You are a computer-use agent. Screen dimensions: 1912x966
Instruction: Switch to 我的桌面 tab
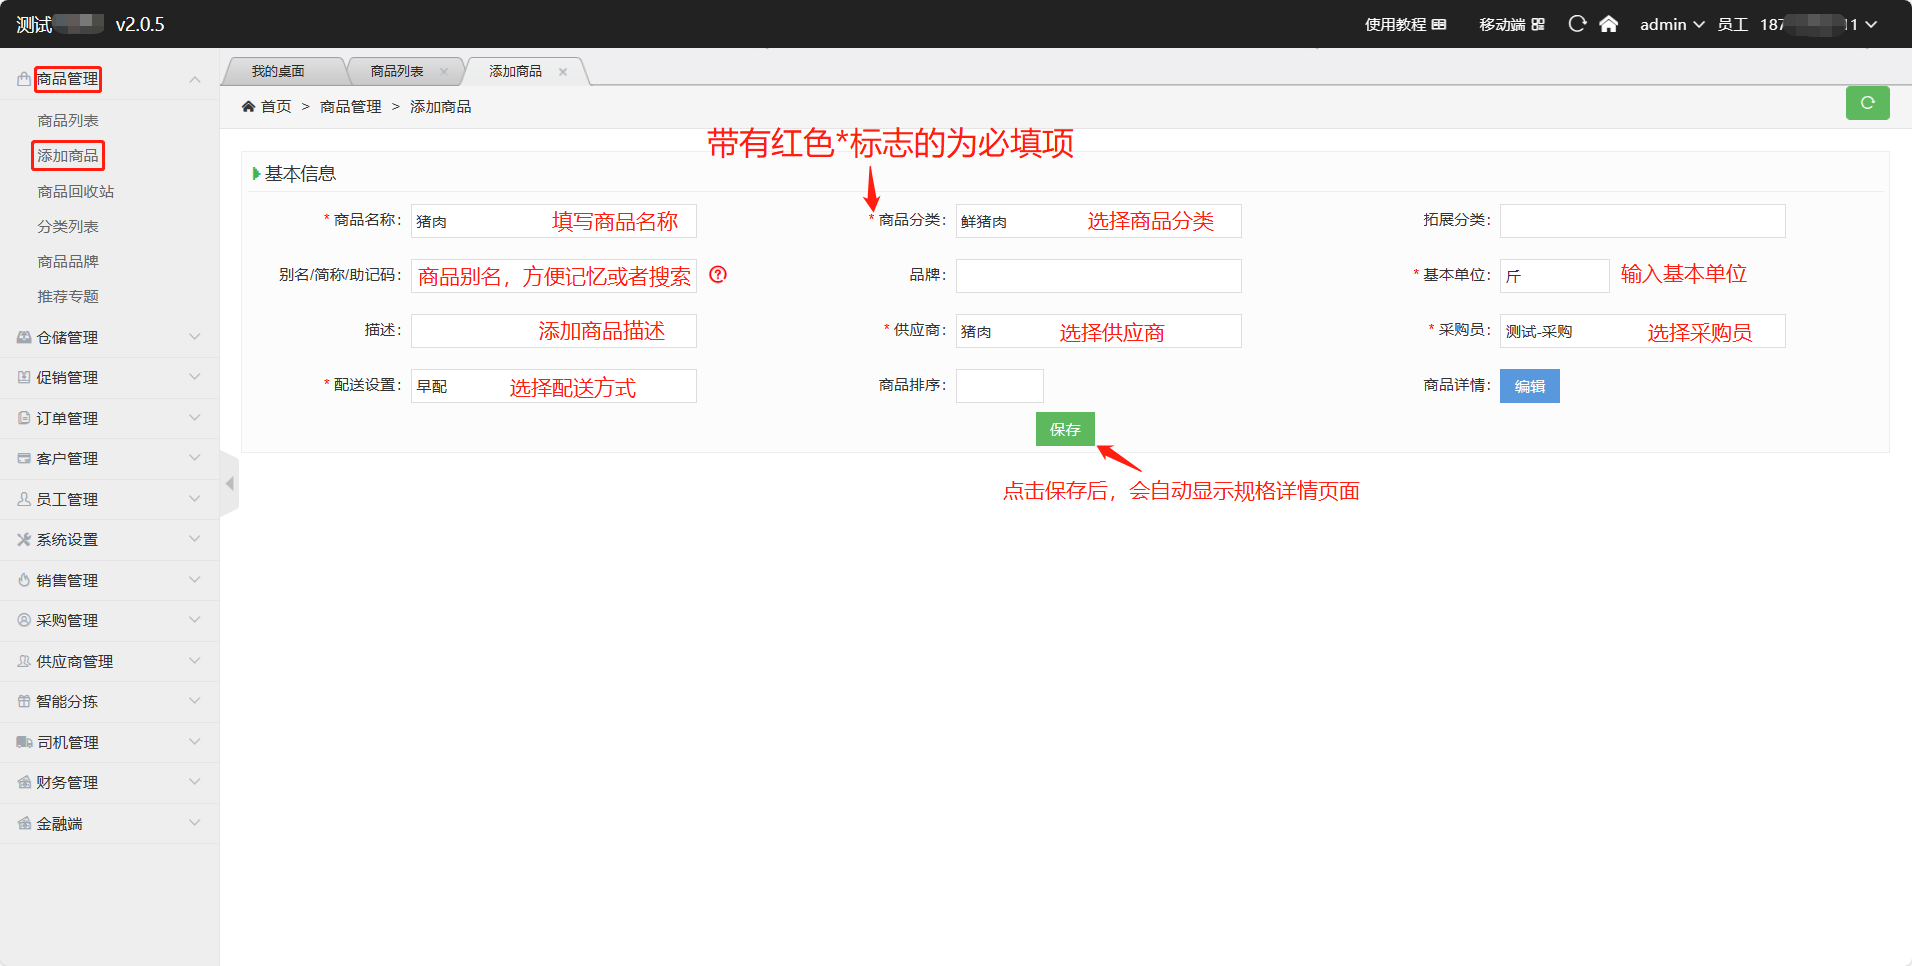pyautogui.click(x=278, y=72)
